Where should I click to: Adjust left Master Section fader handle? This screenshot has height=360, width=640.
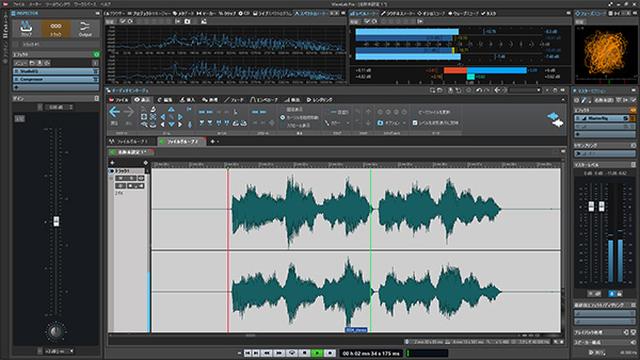pos(591,207)
